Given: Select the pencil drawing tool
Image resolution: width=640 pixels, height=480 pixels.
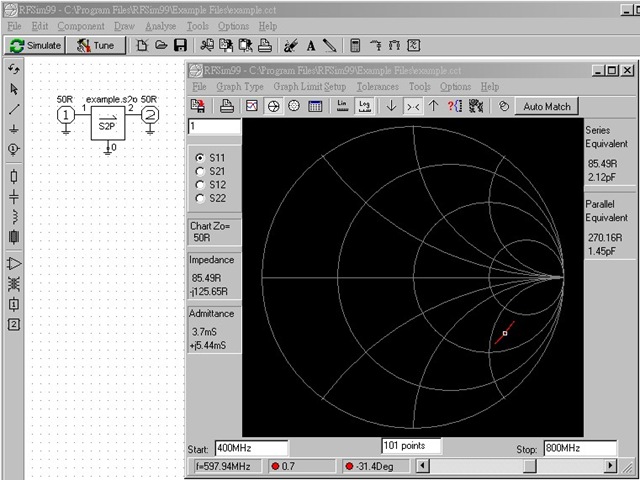Looking at the screenshot, I should pyautogui.click(x=330, y=45).
